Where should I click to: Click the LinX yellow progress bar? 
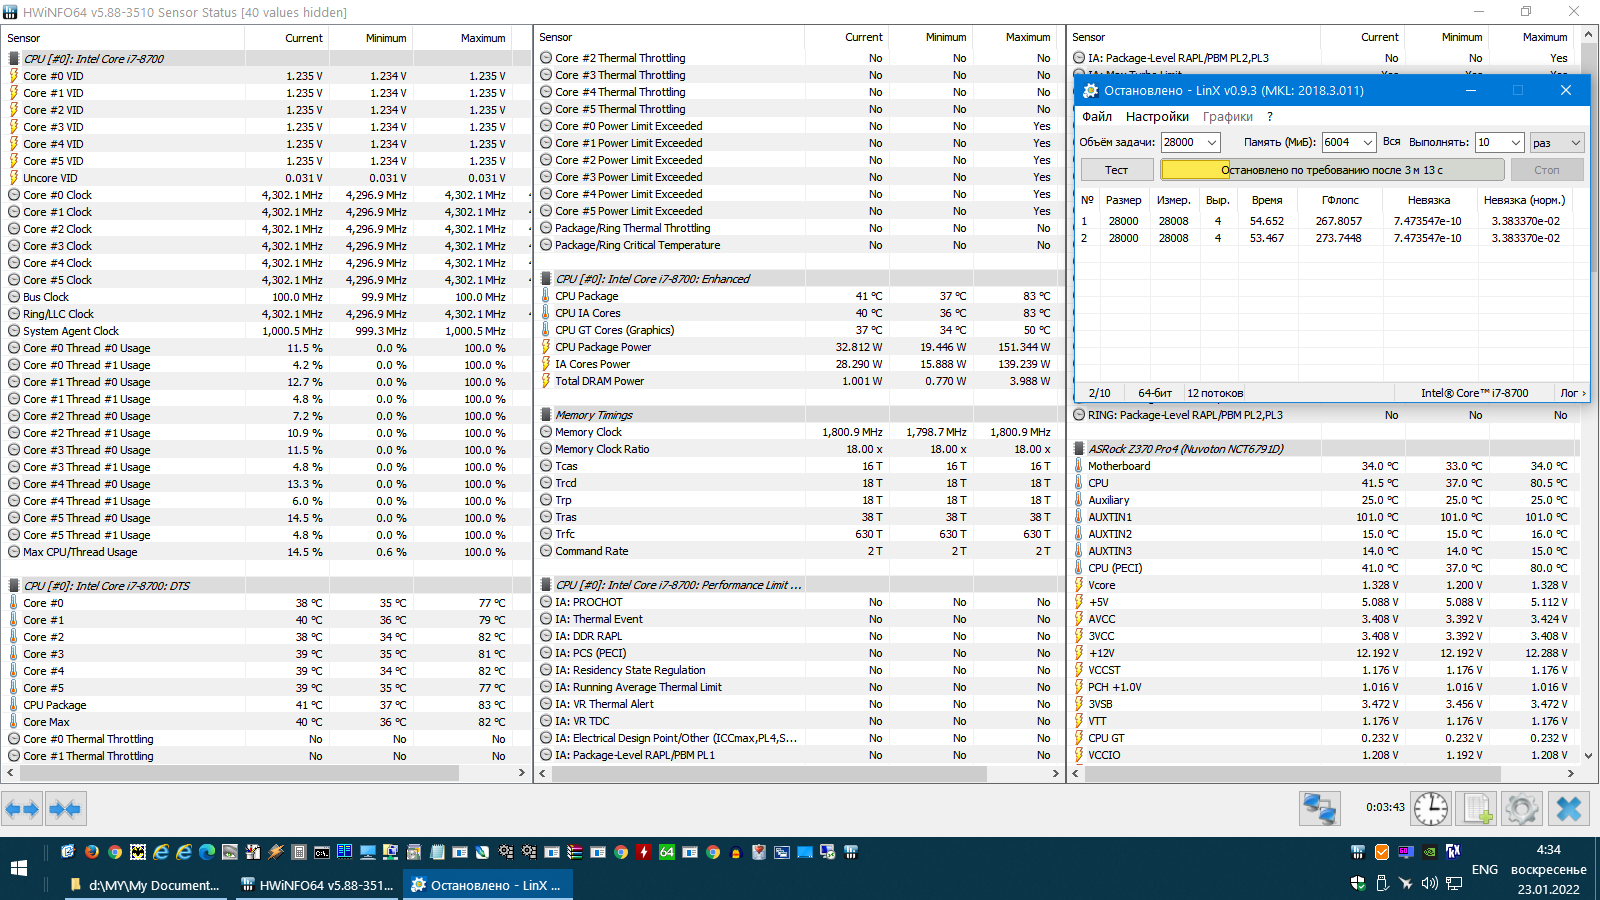click(x=1332, y=170)
